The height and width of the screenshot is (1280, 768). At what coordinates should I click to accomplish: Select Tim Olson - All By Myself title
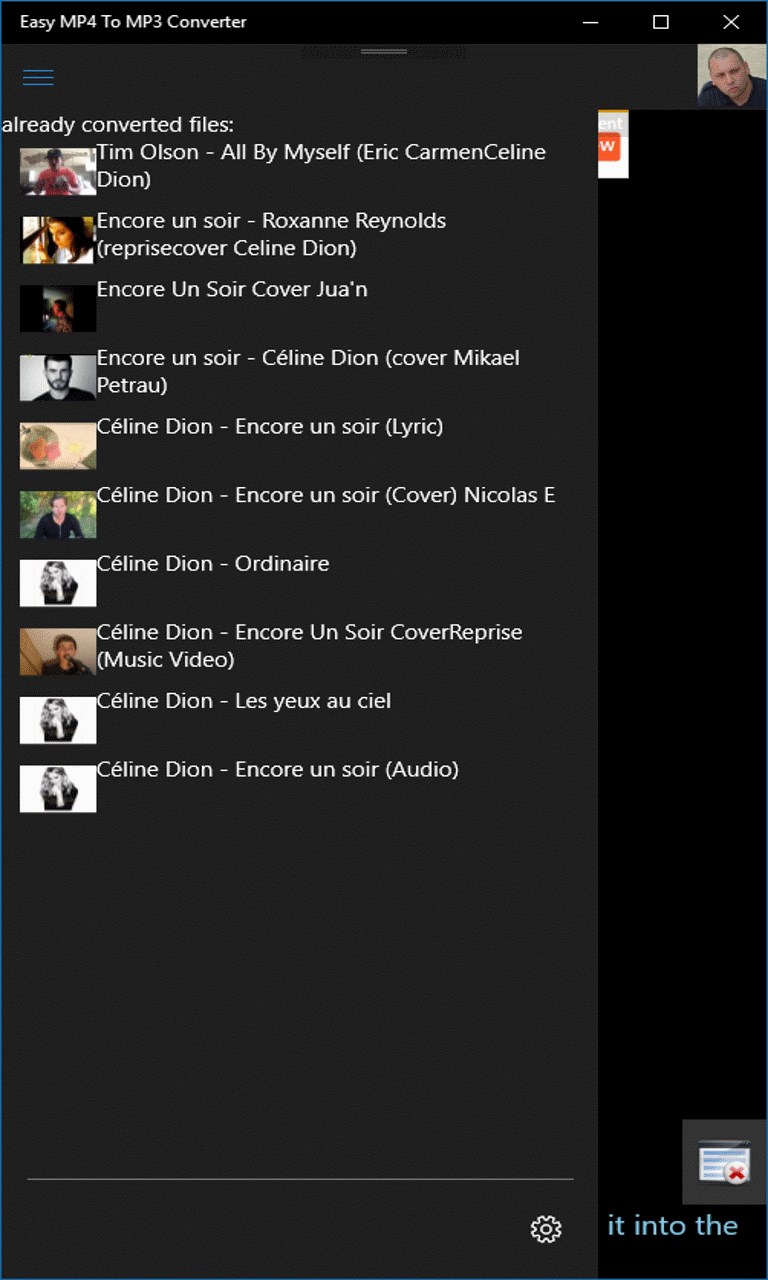pos(321,166)
